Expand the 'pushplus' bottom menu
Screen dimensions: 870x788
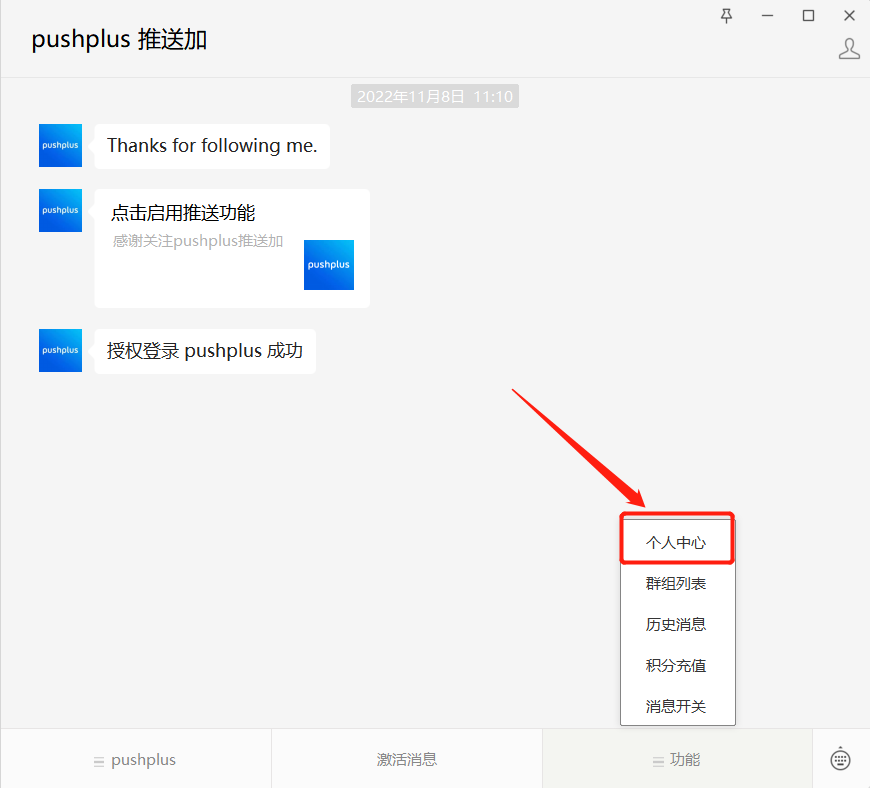(135, 759)
